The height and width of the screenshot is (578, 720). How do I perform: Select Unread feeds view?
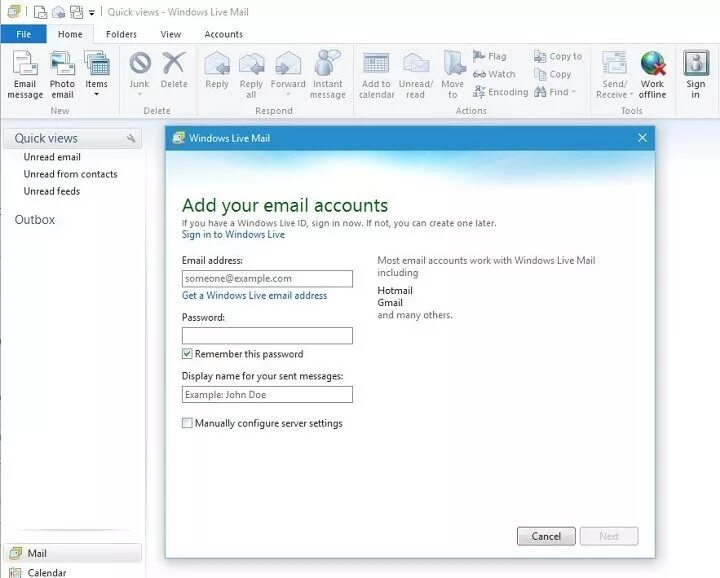(x=51, y=191)
